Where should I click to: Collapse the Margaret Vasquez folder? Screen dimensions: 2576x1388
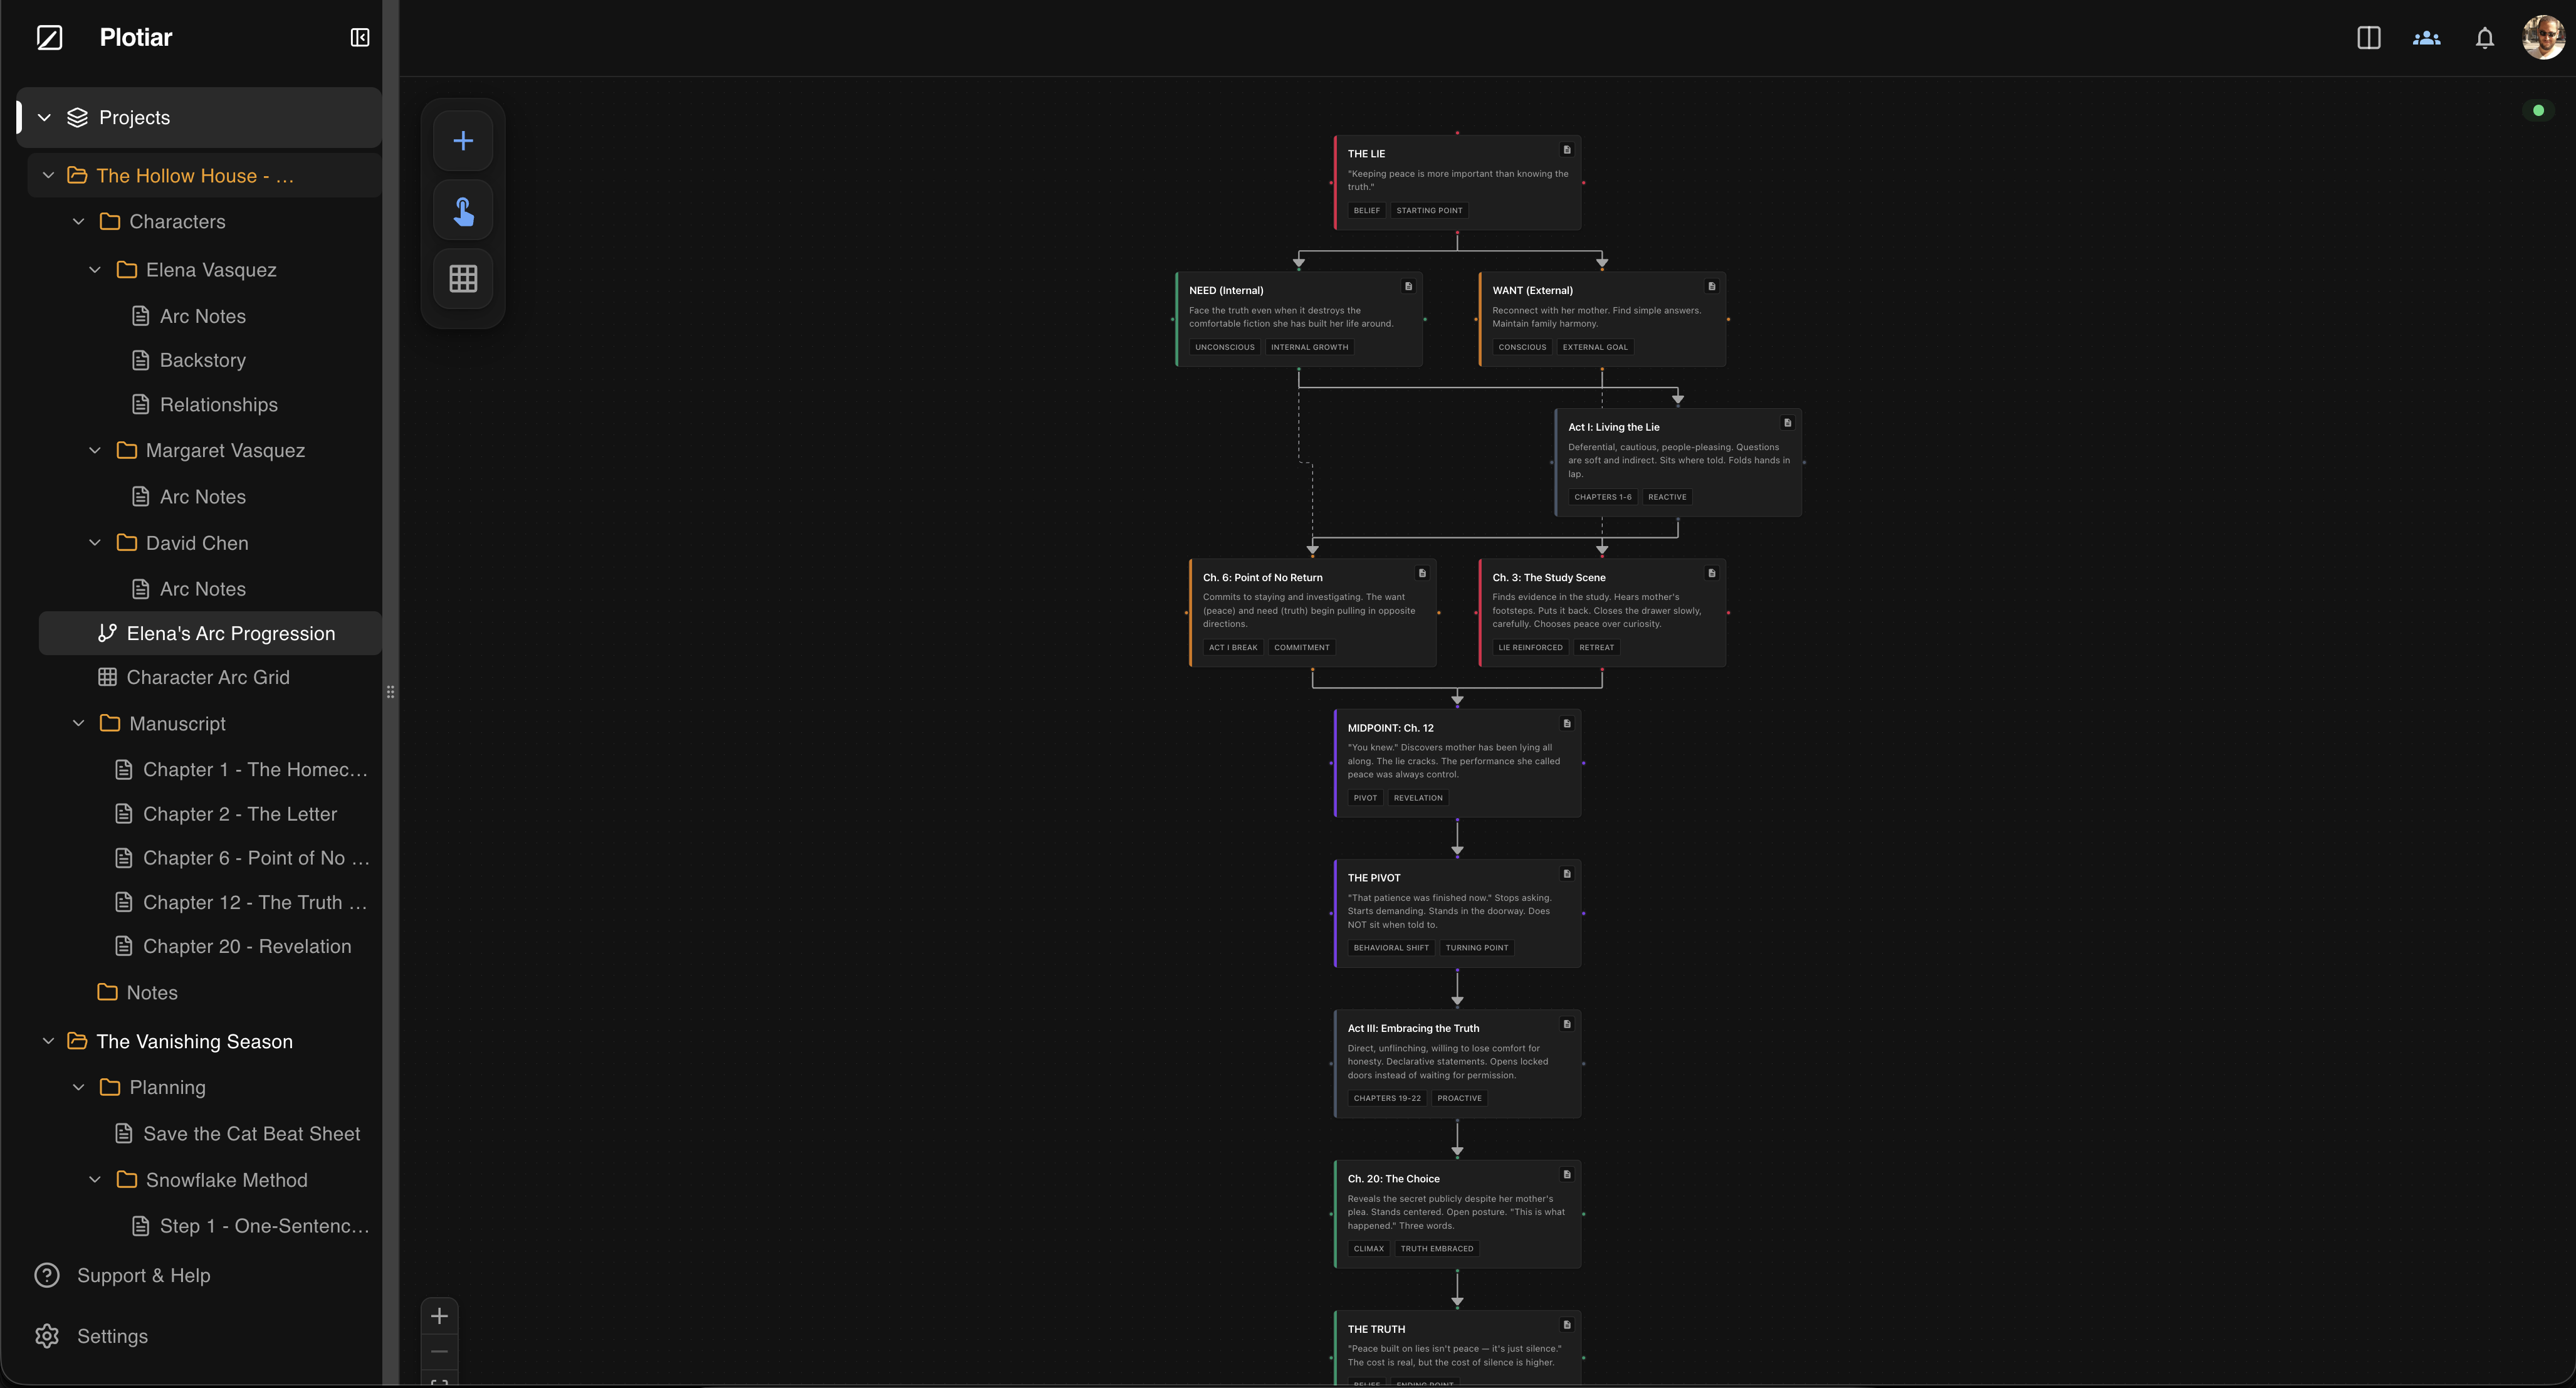point(95,450)
